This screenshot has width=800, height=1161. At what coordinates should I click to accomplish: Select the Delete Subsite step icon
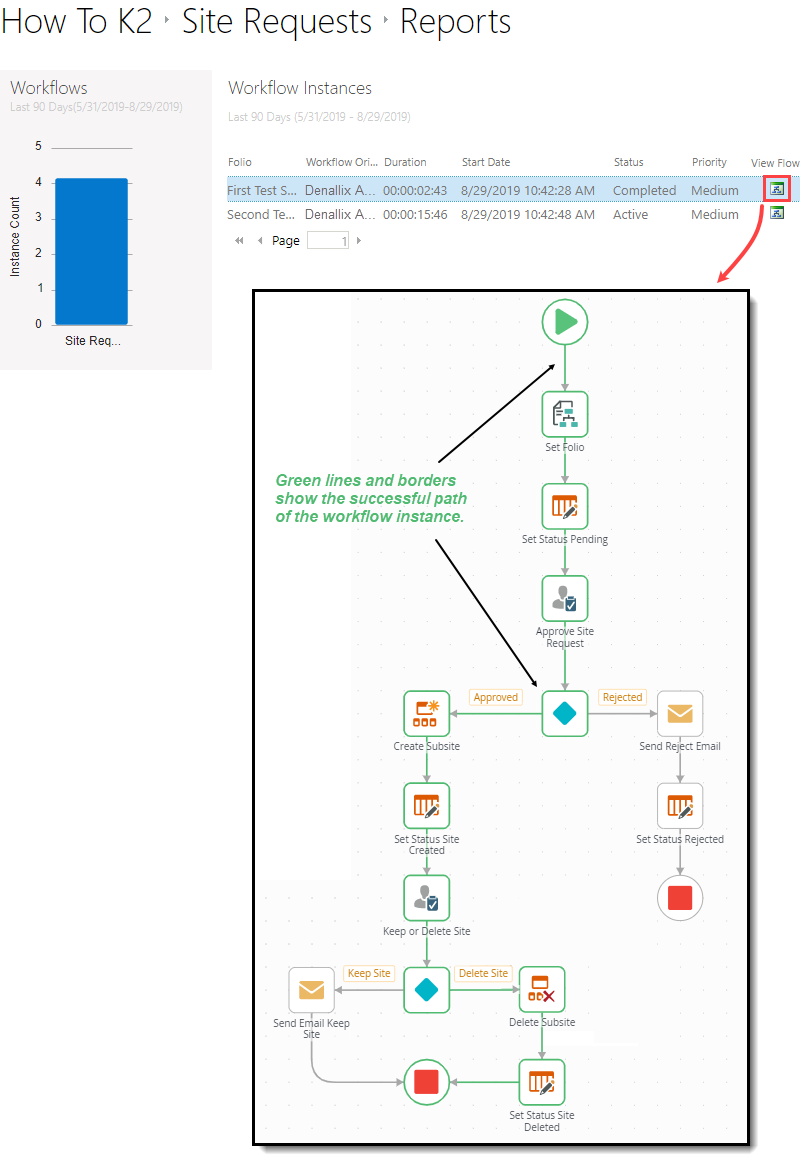click(541, 989)
